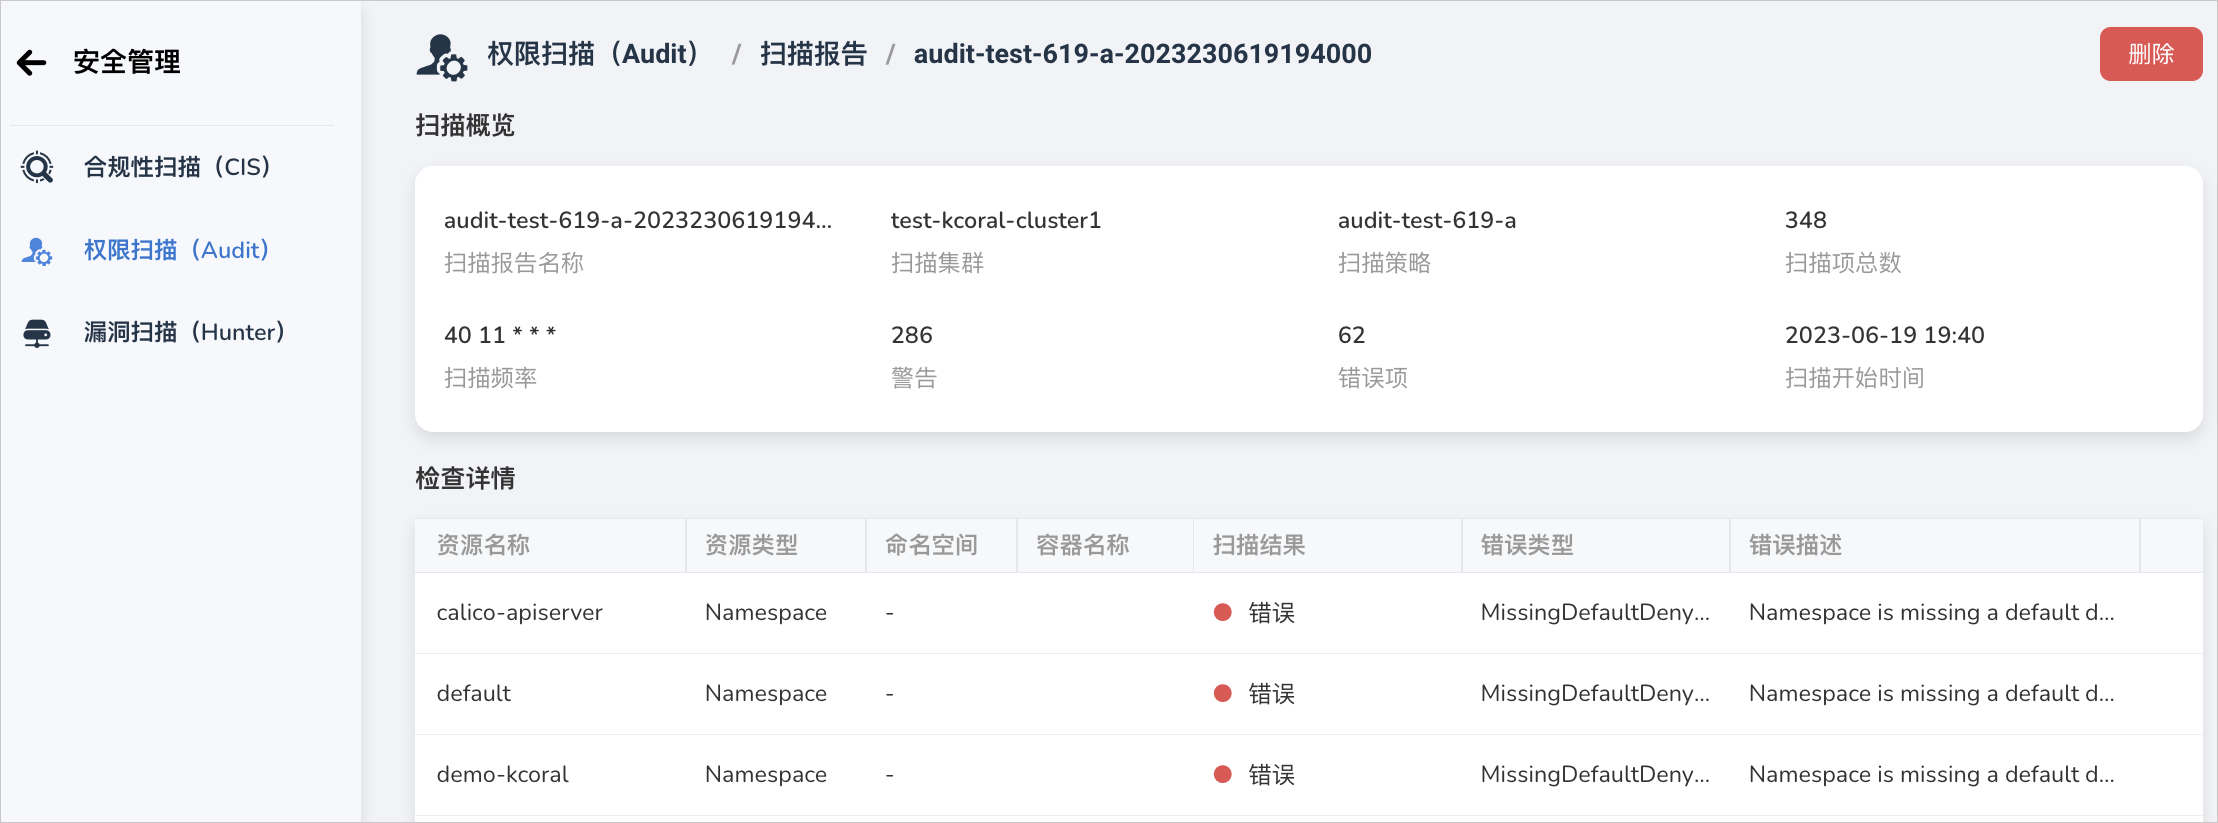
Task: Click the 扫描报告名称 label
Action: [514, 263]
